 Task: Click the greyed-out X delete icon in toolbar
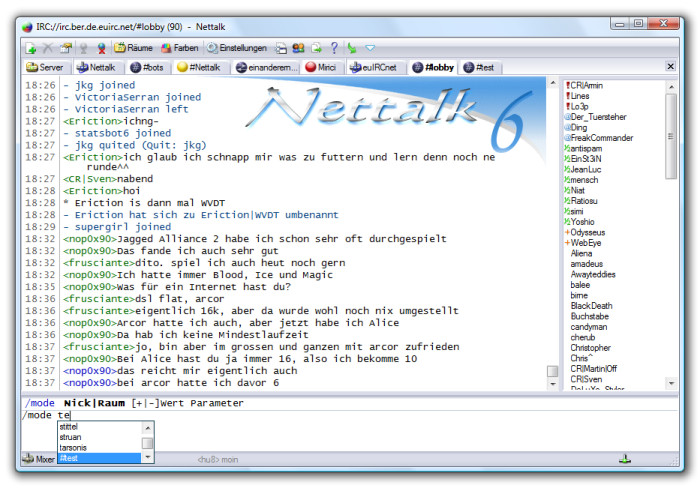click(47, 48)
